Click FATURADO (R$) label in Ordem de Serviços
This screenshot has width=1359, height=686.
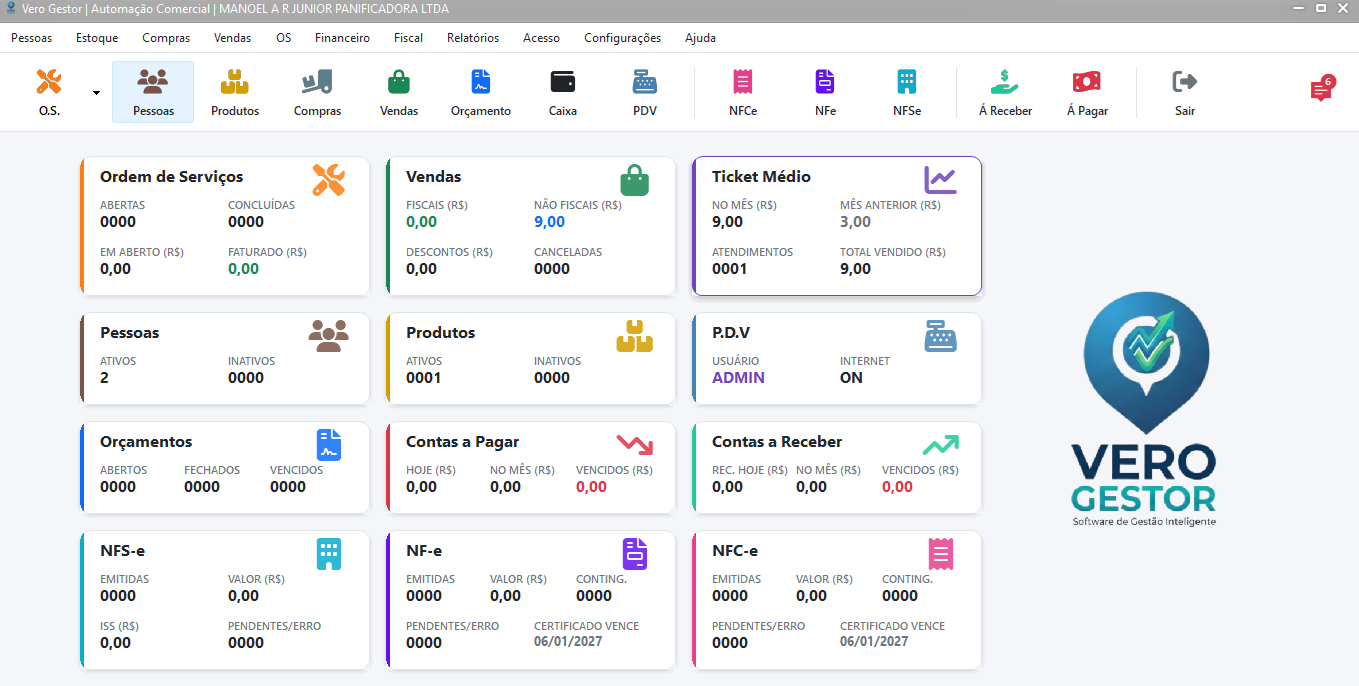(267, 252)
